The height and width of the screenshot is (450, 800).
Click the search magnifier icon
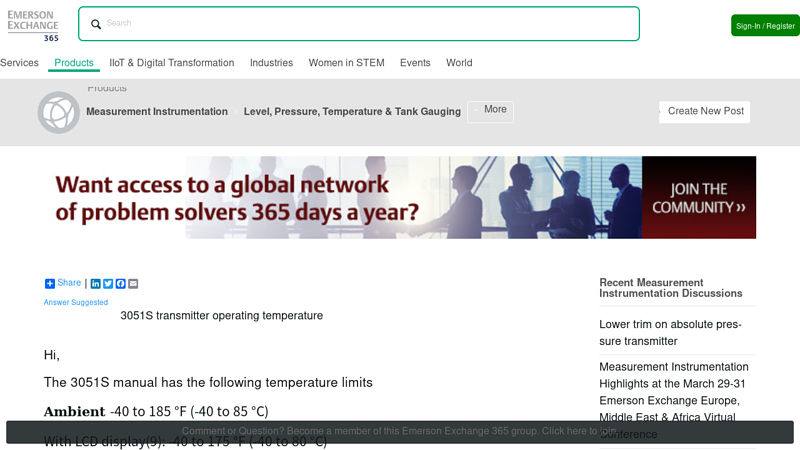[96, 24]
